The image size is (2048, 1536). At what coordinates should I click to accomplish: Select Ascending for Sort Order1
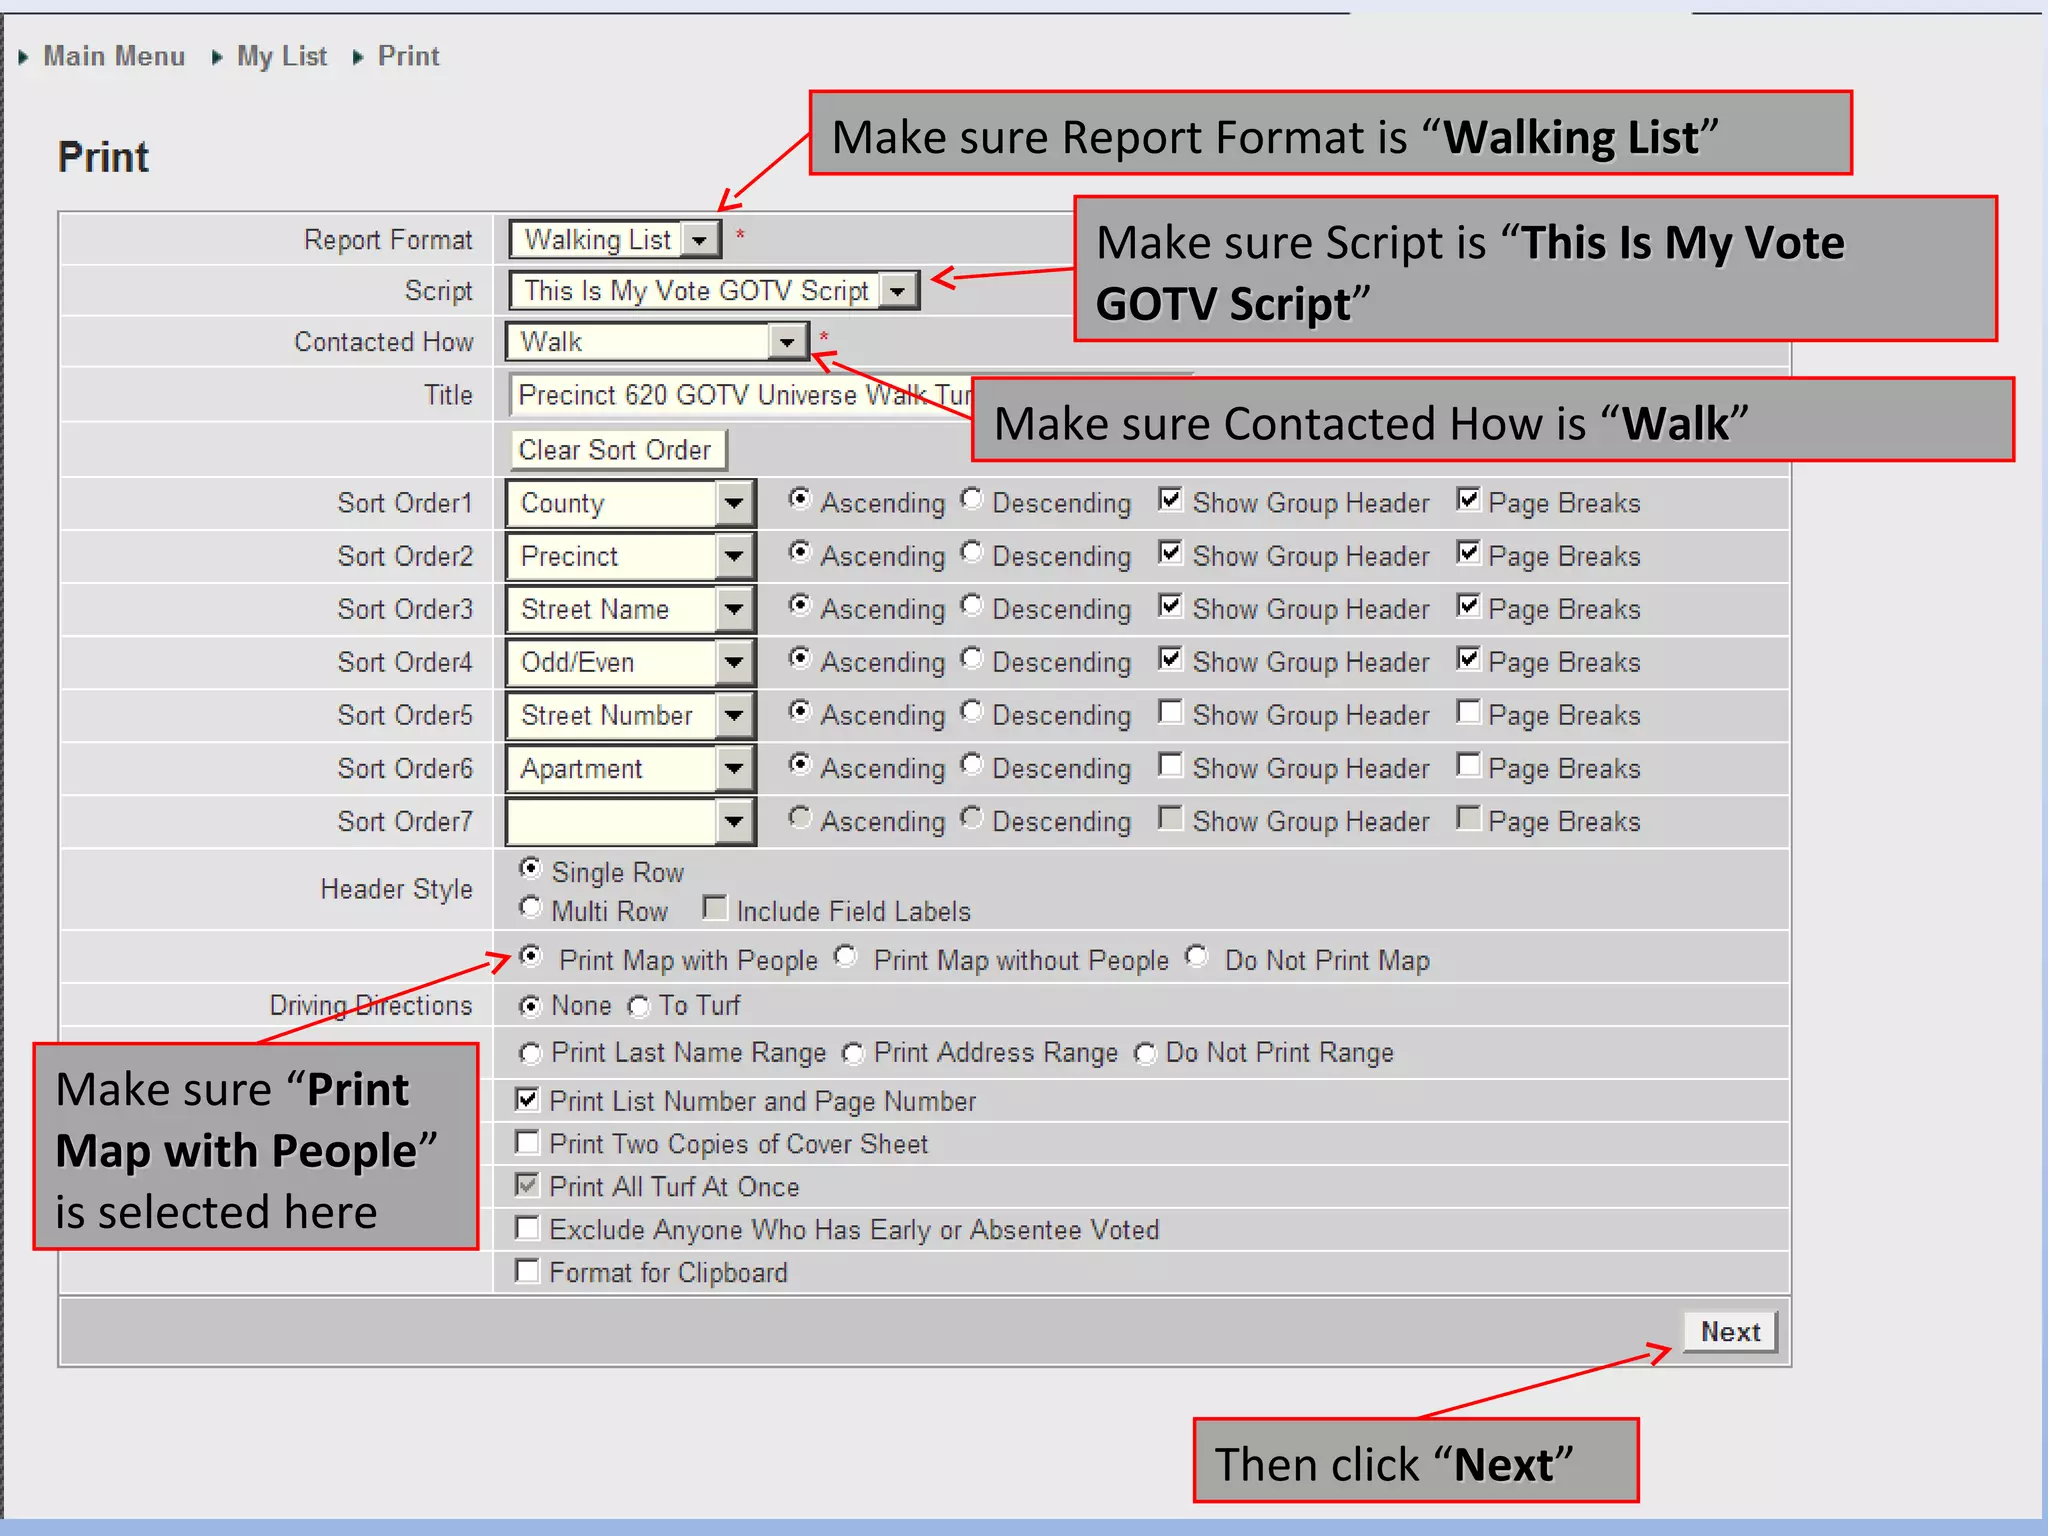click(x=799, y=498)
